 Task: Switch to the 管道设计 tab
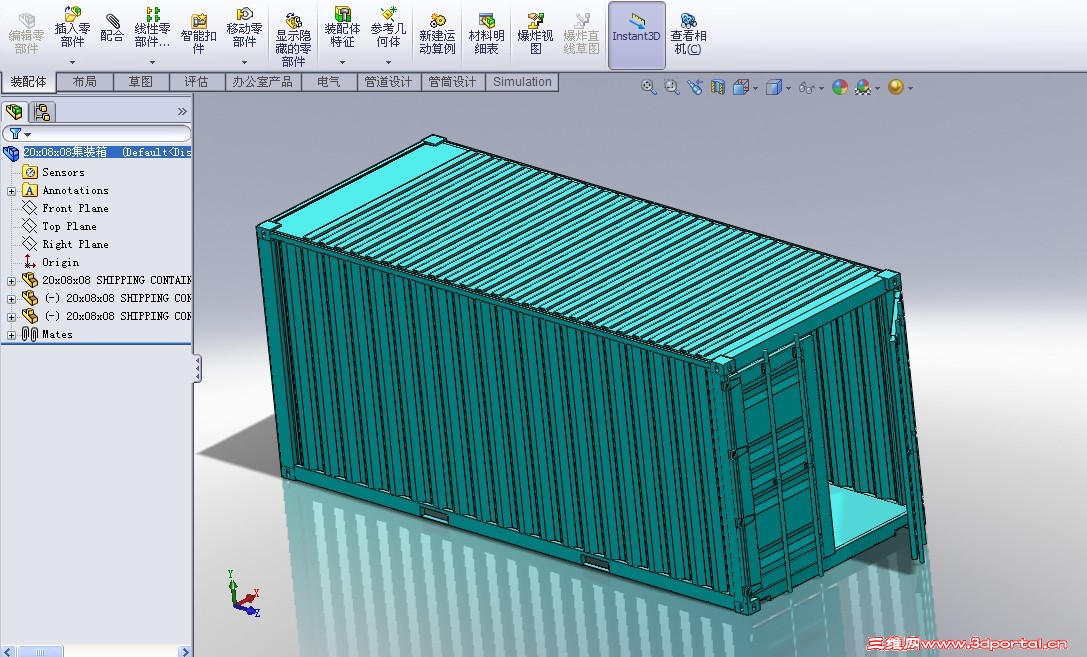[388, 82]
